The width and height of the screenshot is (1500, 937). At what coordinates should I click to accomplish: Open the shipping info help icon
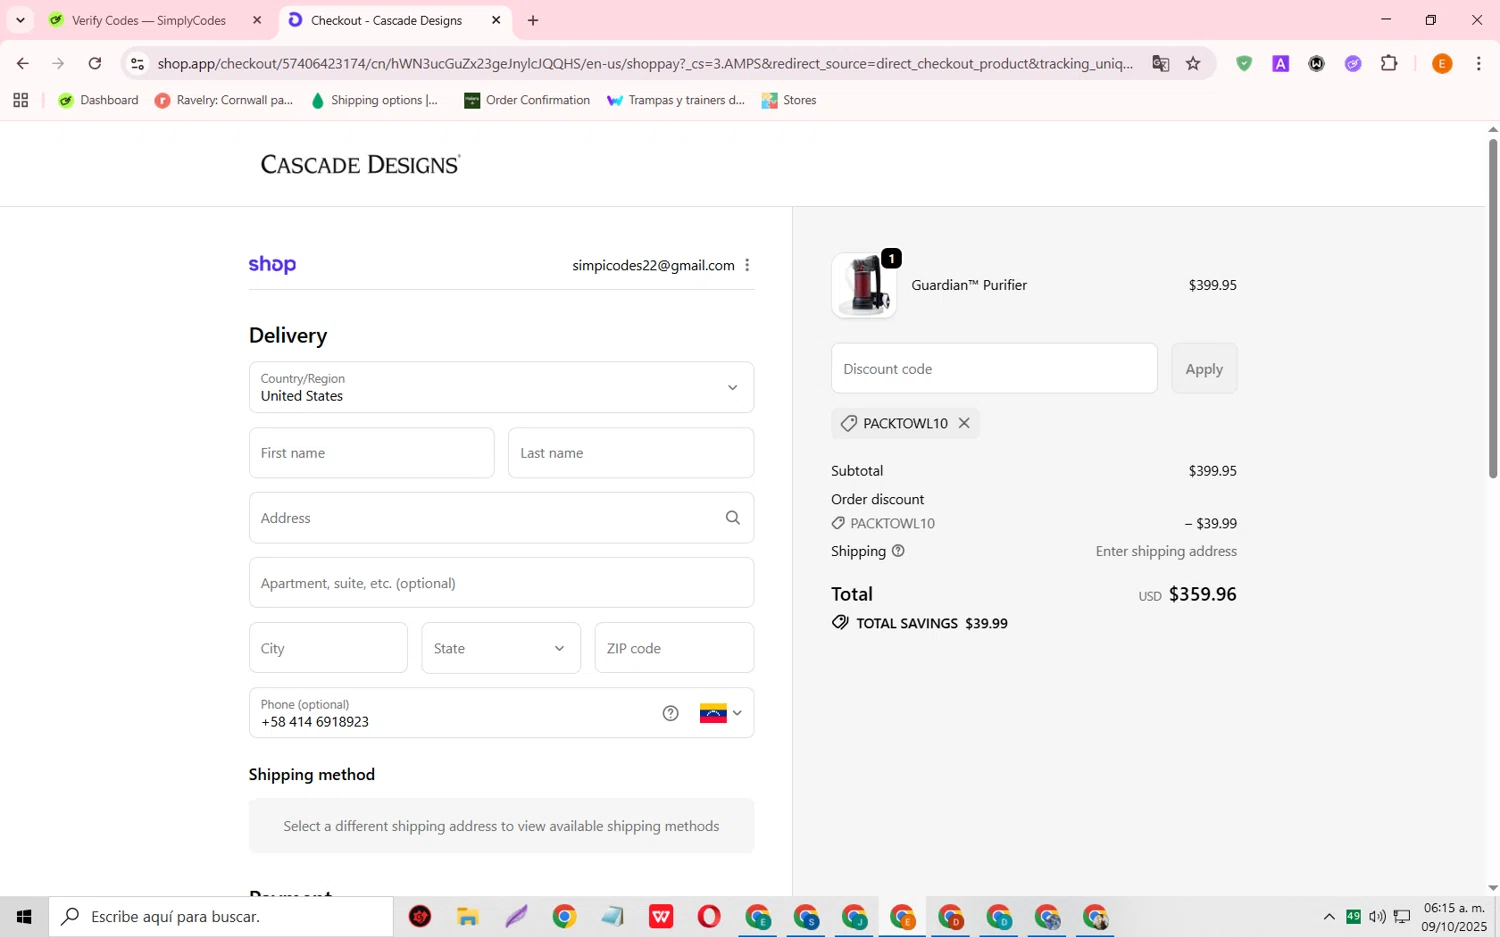[898, 551]
